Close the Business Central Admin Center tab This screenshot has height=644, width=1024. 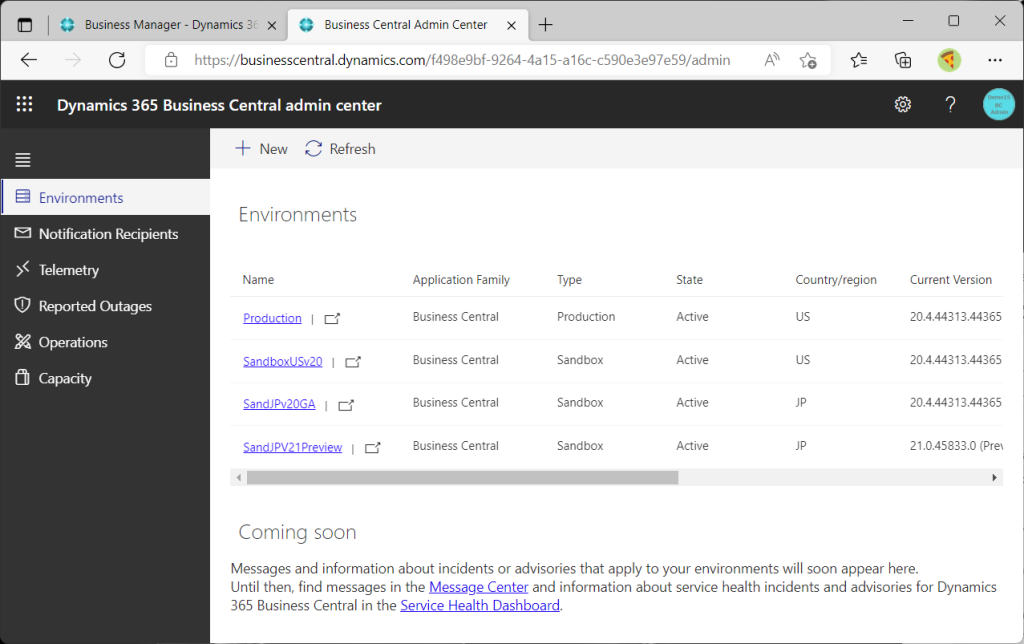click(511, 25)
